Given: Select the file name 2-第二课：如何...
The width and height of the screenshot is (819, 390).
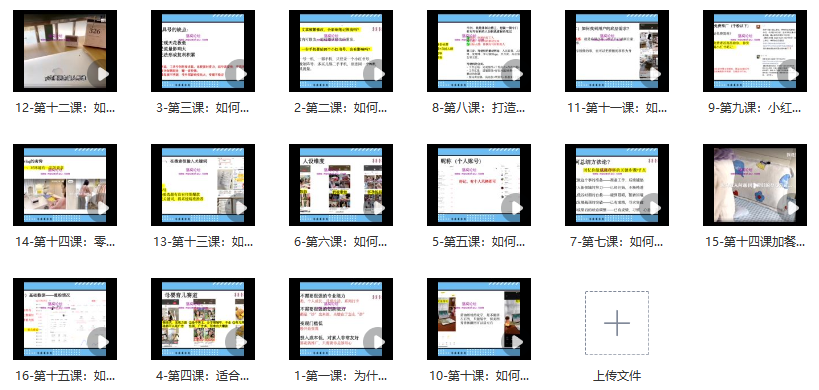Looking at the screenshot, I should pyautogui.click(x=341, y=108).
